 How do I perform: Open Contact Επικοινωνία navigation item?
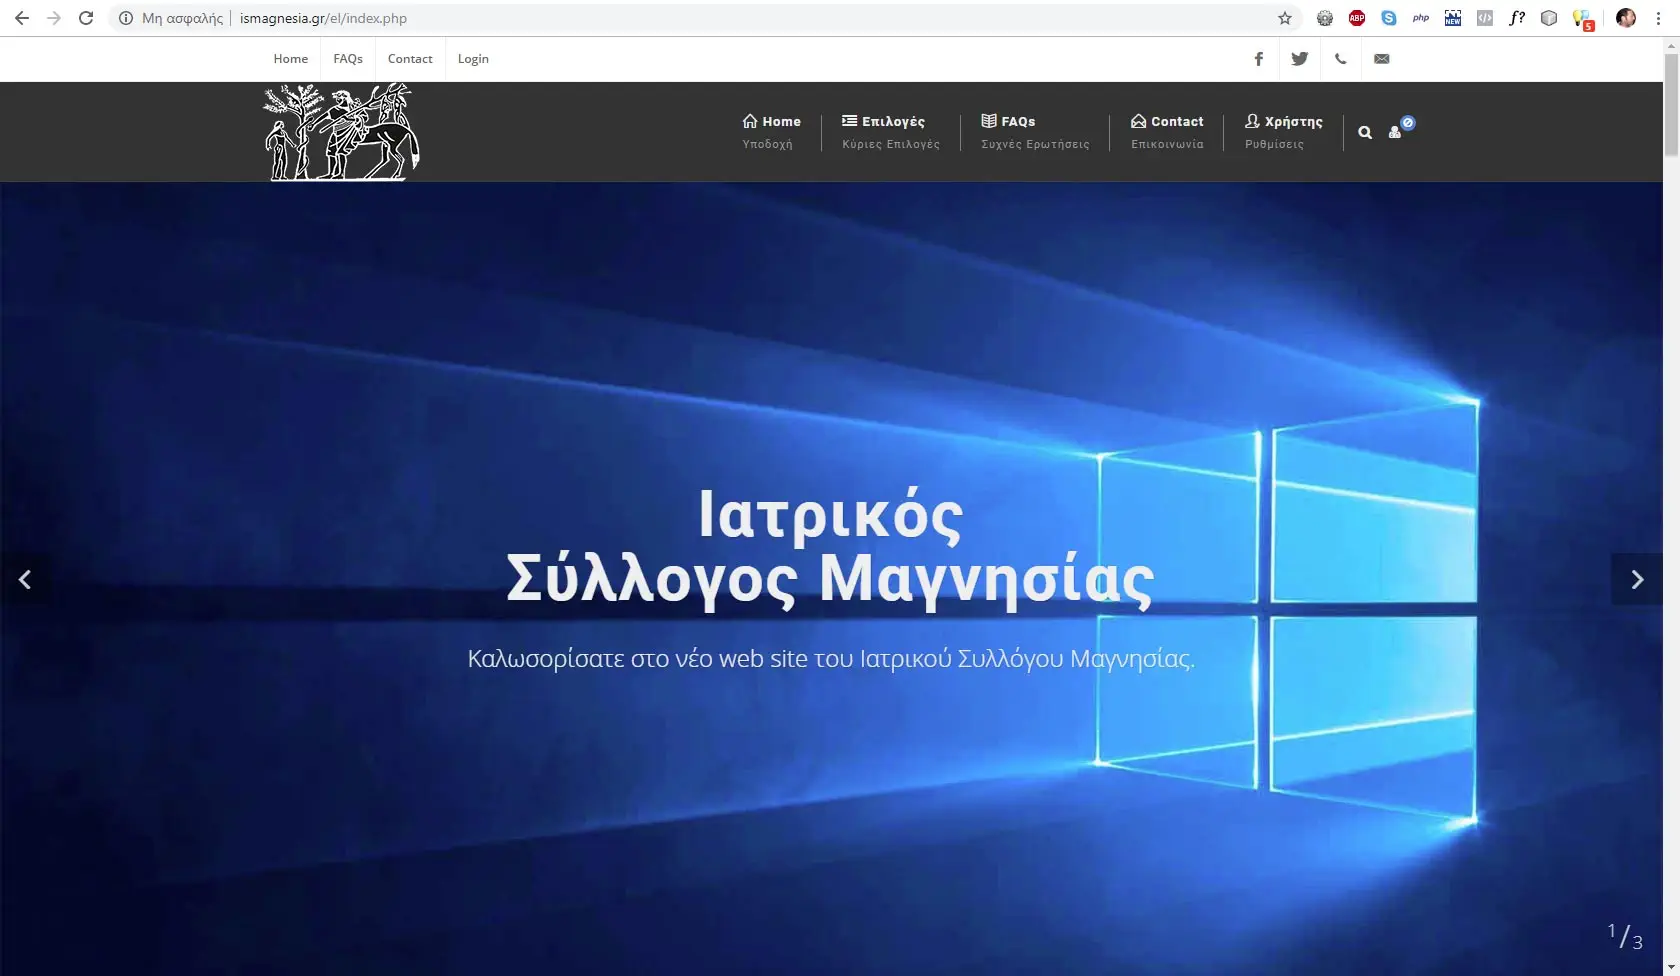coord(1167,132)
